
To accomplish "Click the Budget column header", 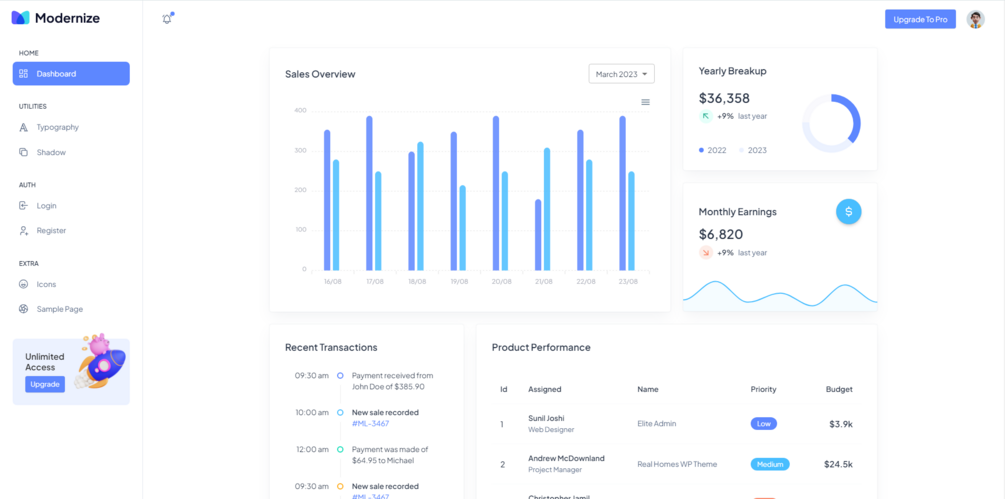I will click(x=839, y=389).
